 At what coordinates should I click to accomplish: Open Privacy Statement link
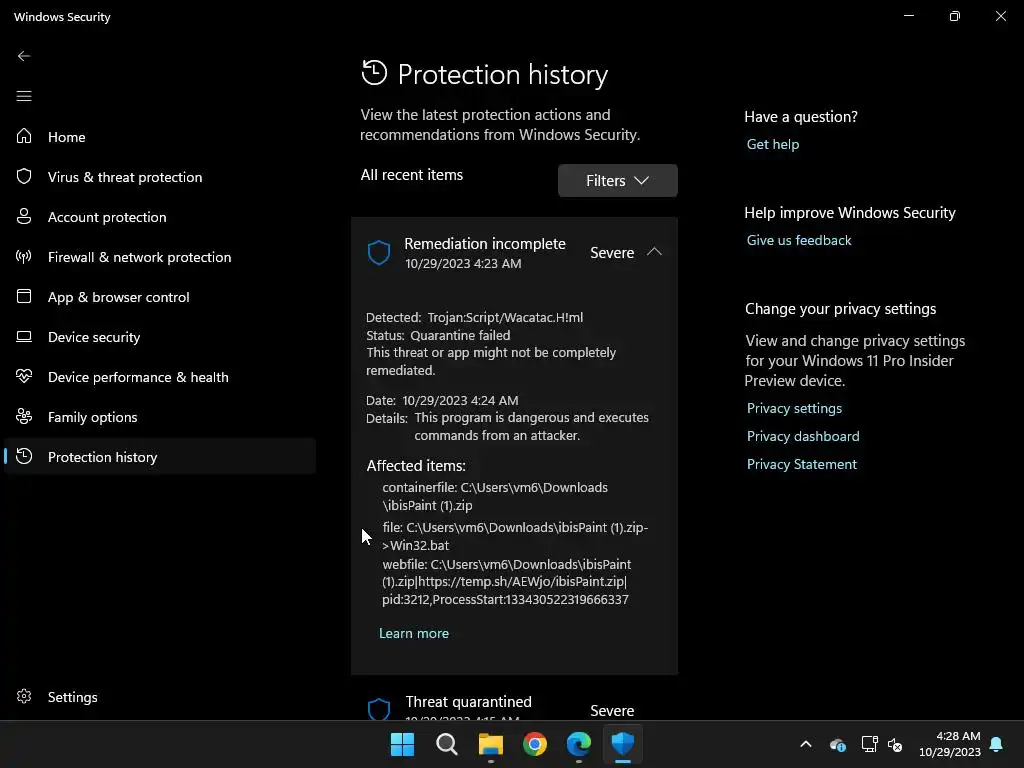[801, 464]
